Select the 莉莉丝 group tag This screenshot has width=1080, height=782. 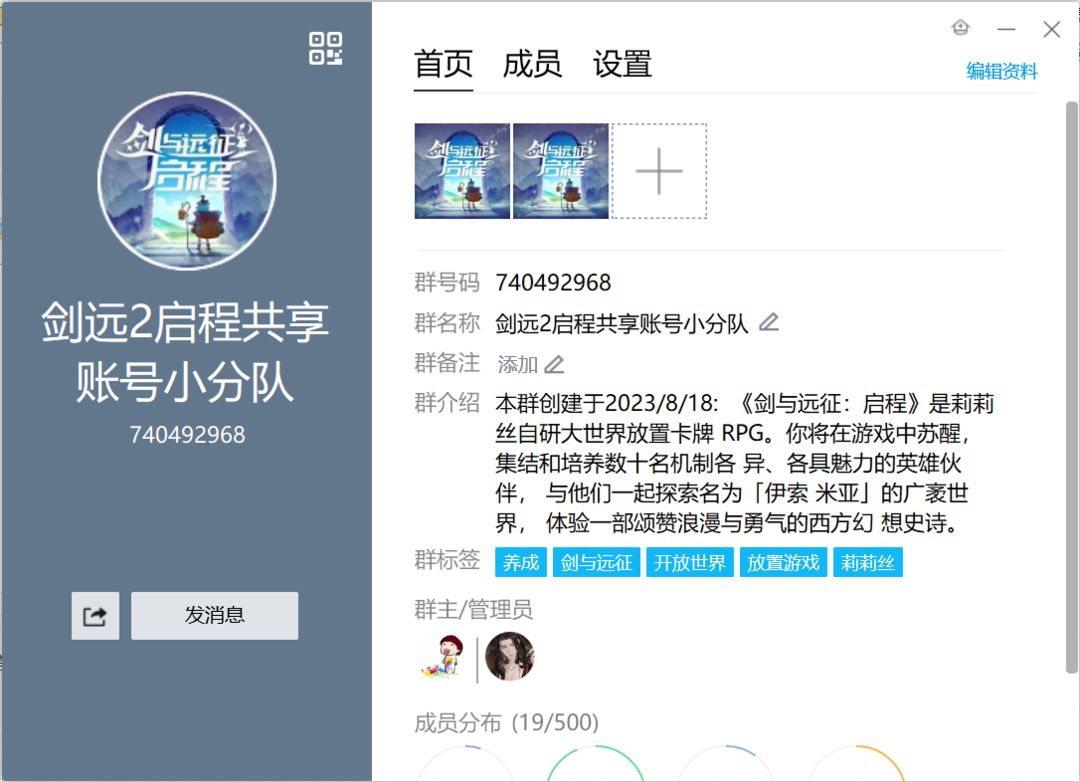click(867, 563)
